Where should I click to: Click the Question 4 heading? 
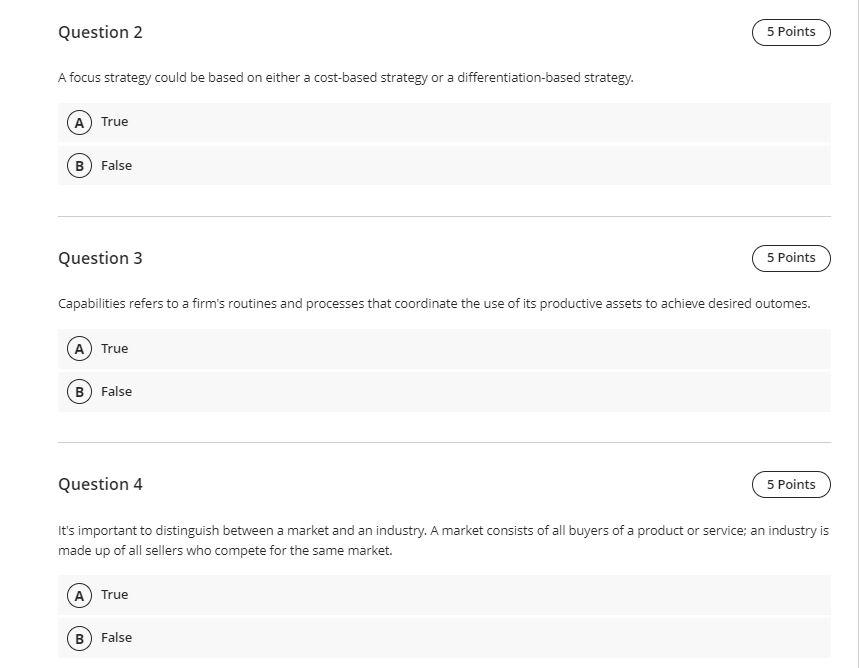click(x=100, y=484)
